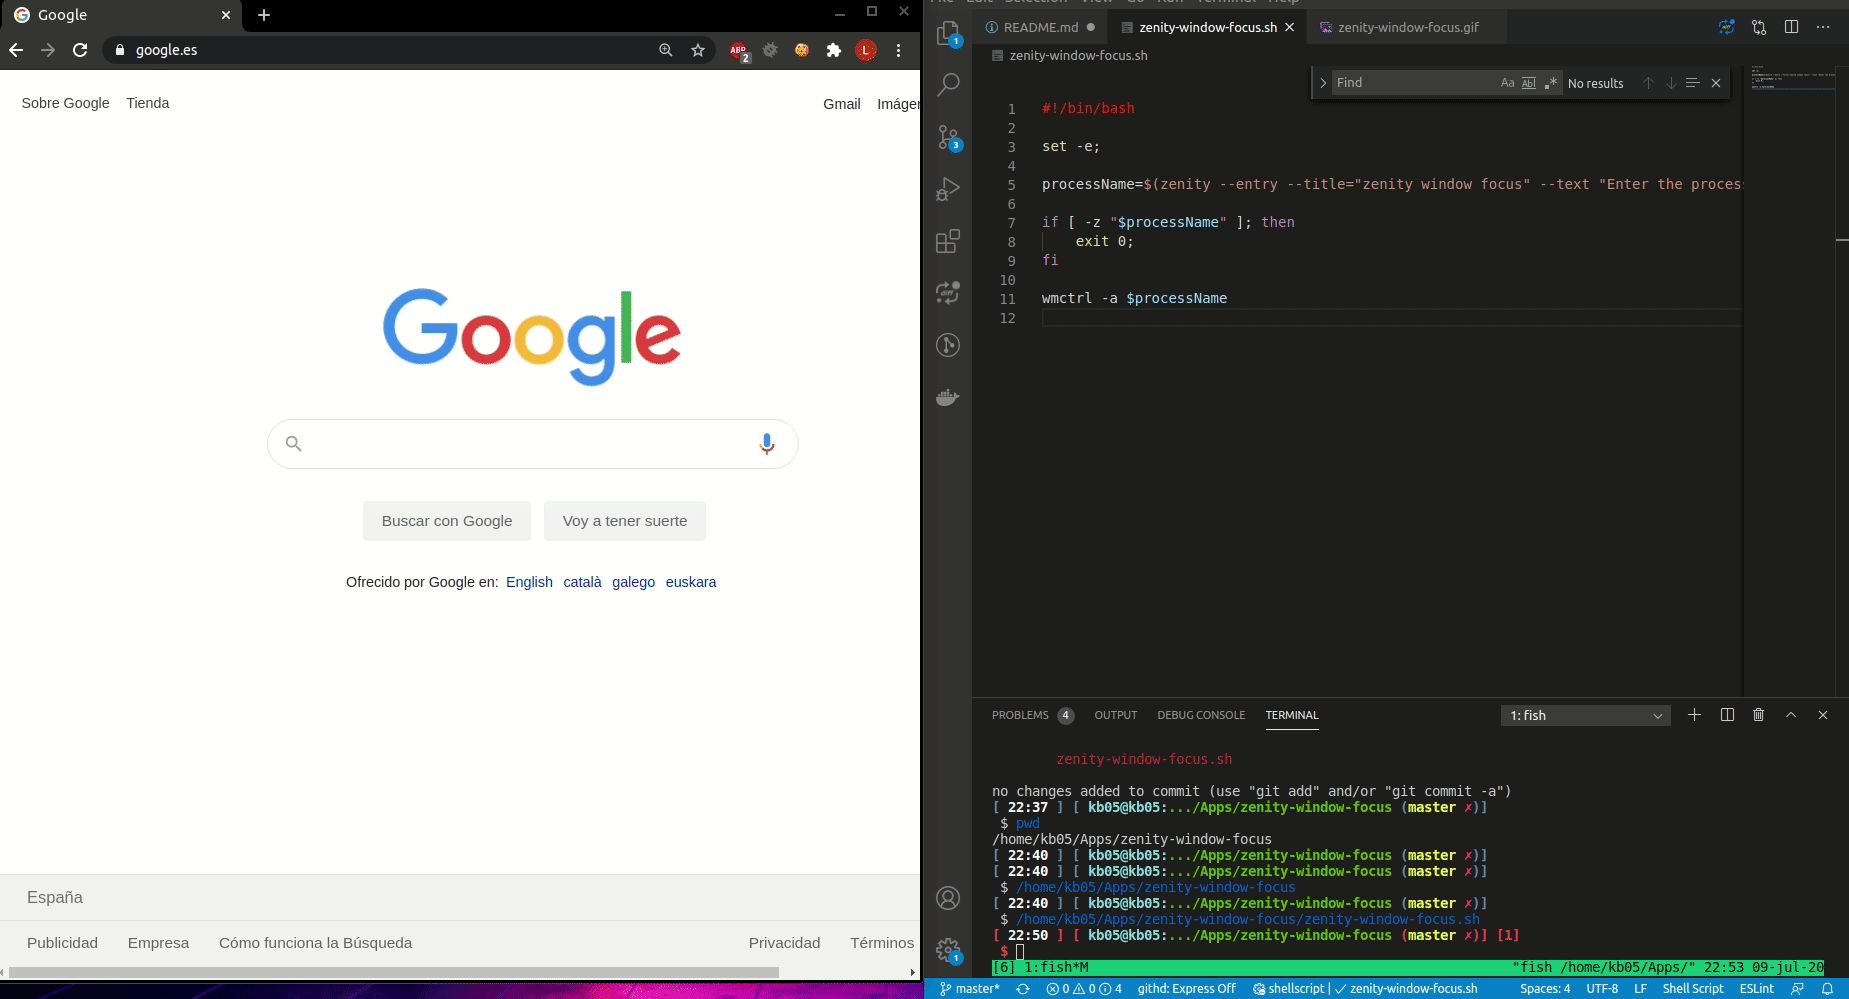
Task: Reload the Google page in Chrome
Action: tap(80, 50)
